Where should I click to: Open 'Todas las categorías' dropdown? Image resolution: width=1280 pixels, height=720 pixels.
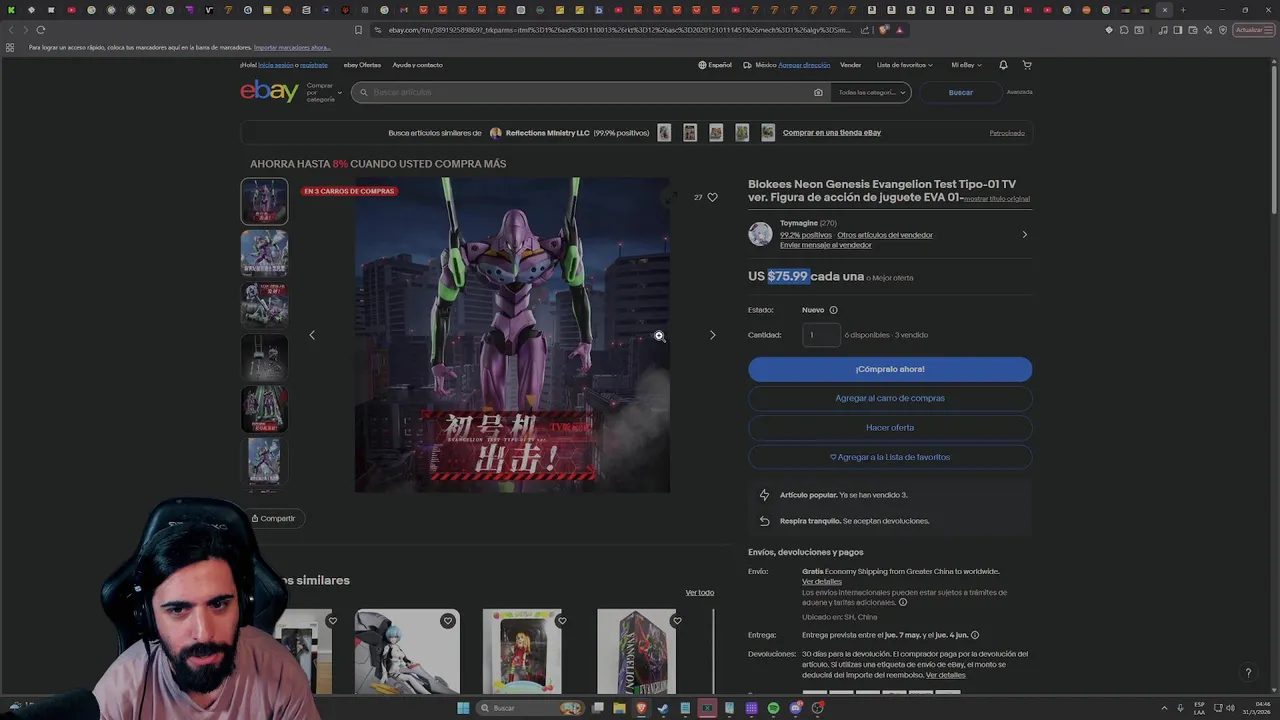[x=872, y=92]
